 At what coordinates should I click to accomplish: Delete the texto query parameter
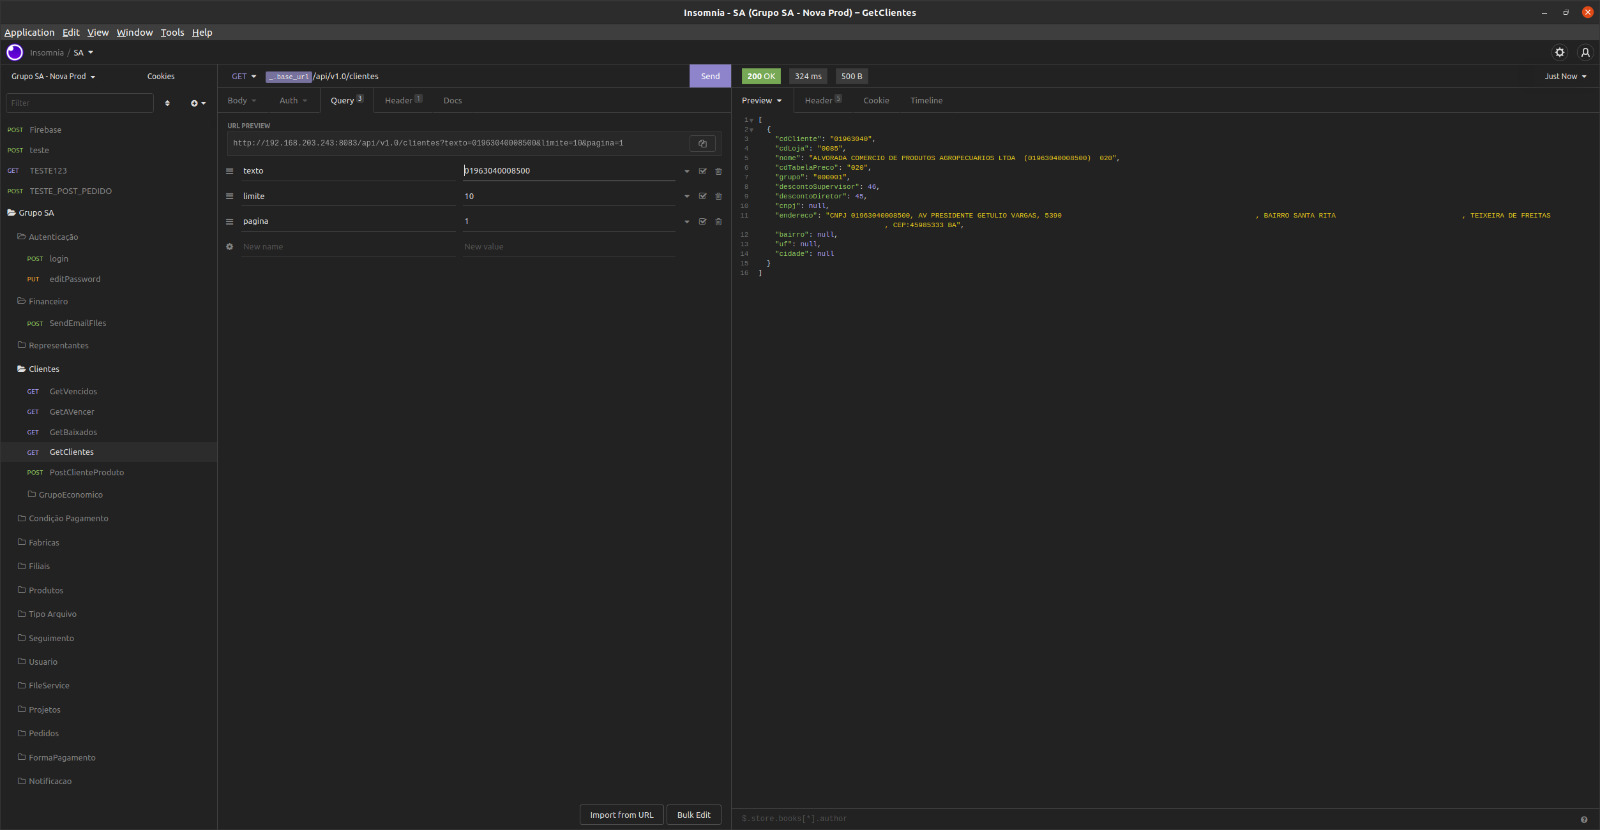click(x=718, y=171)
